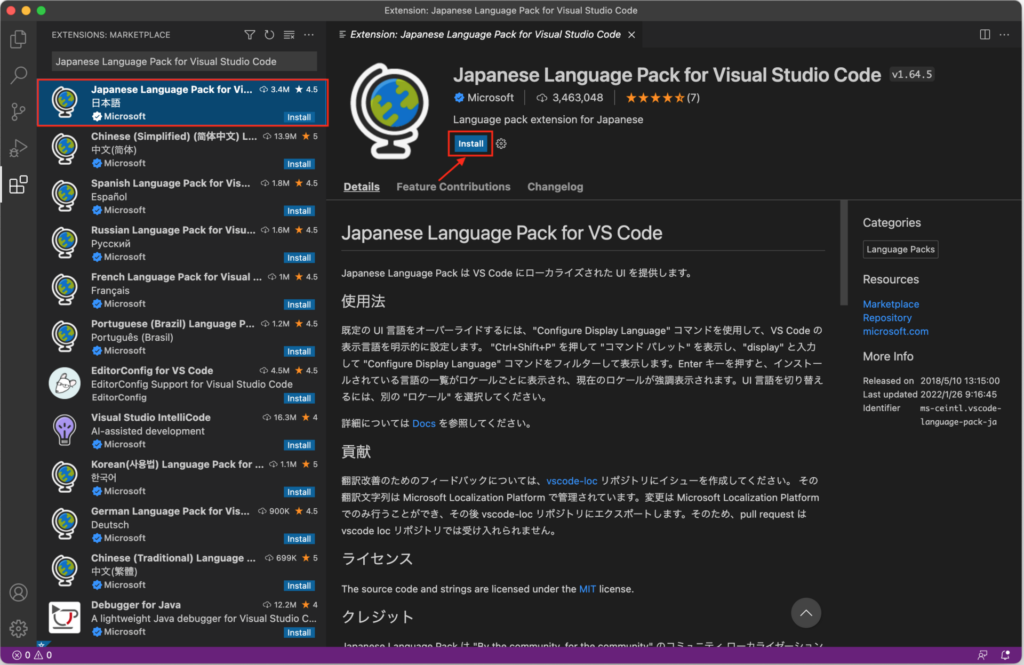Filter the extensions marketplace results
This screenshot has height=665, width=1024.
pyautogui.click(x=249, y=34)
